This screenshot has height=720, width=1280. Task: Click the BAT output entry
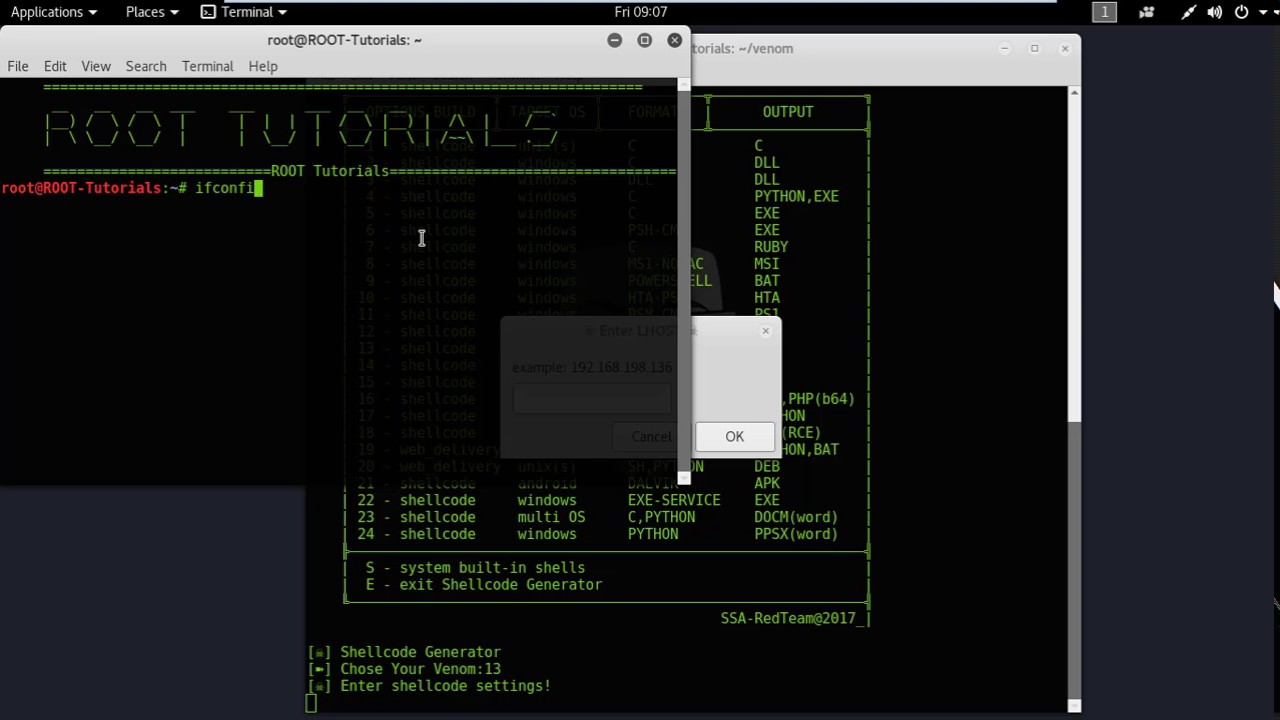click(766, 281)
